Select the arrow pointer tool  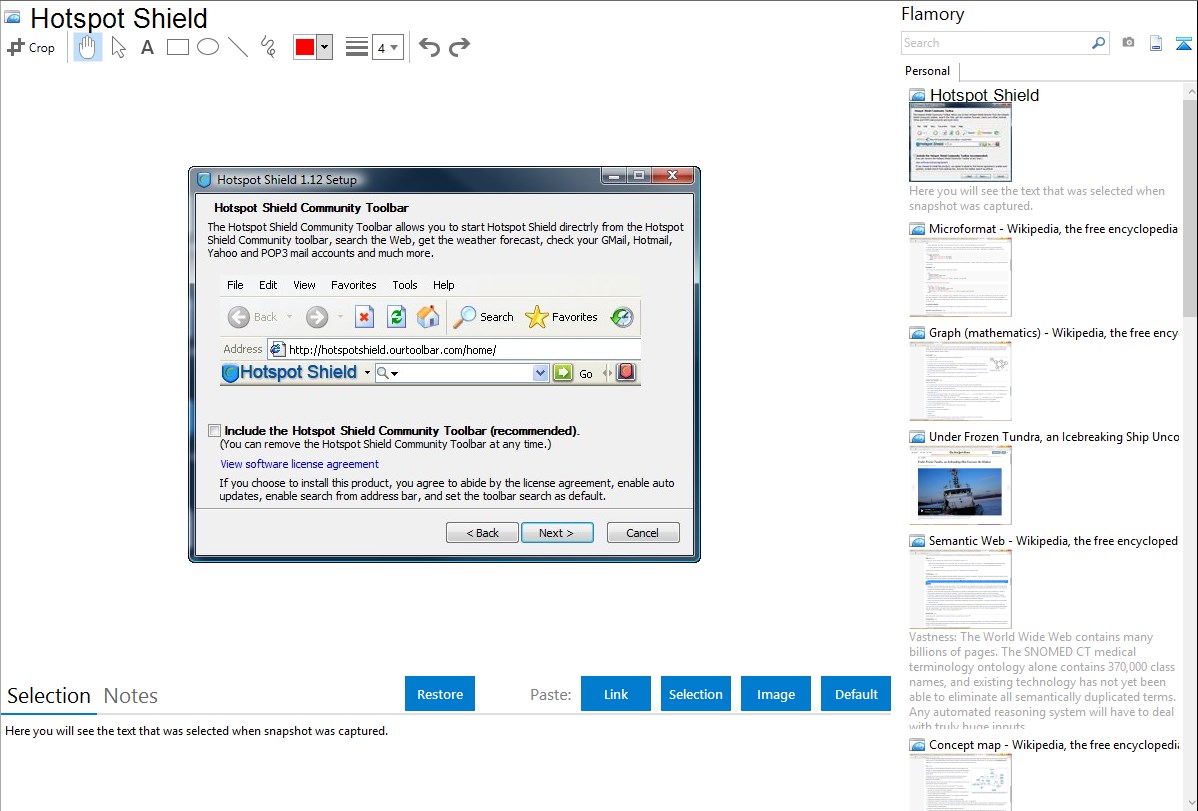[118, 47]
